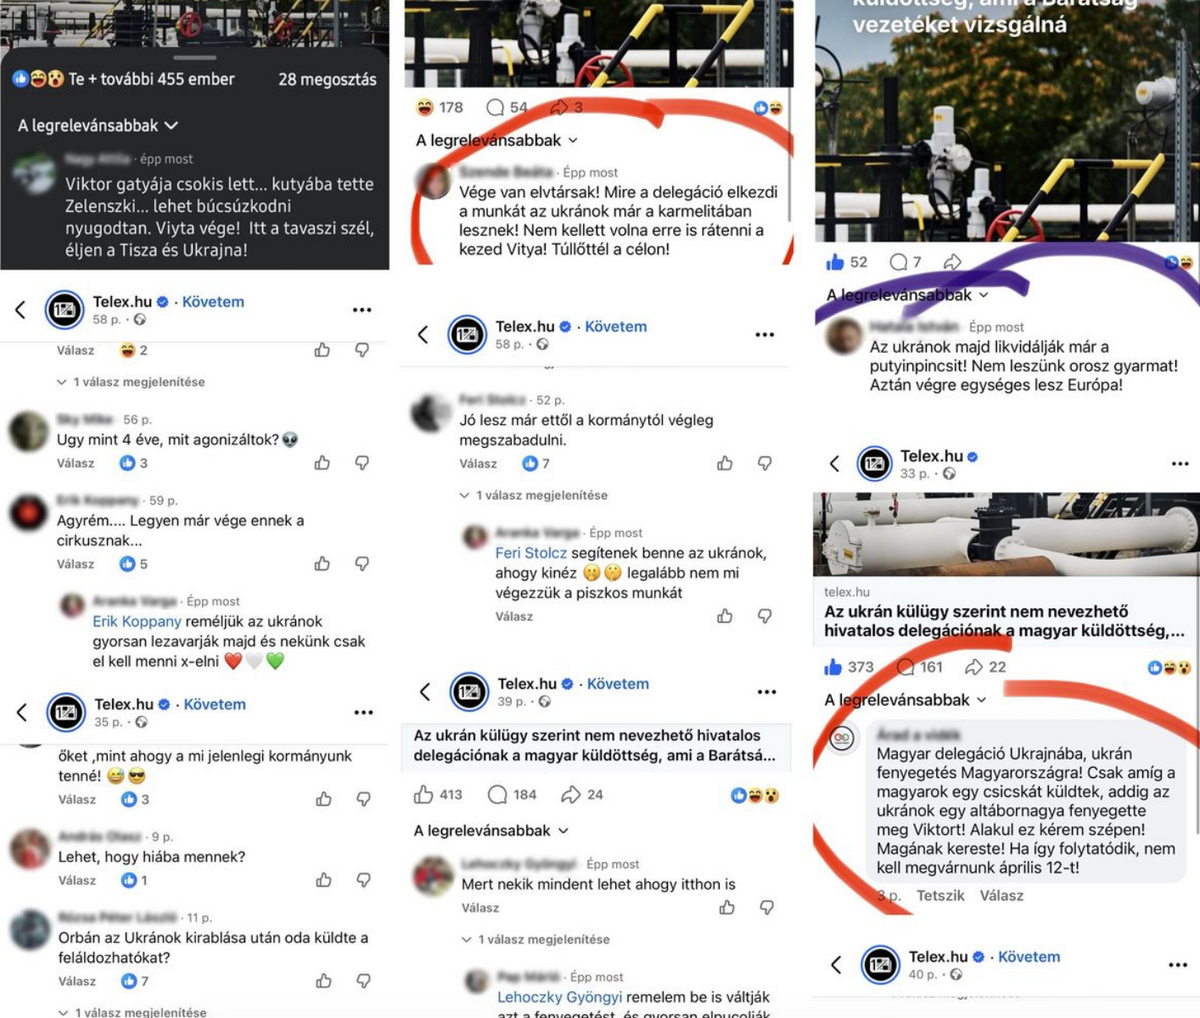This screenshot has height=1018, width=1200.
Task: Open 'A legrelevánsabbak' sort in dark panel
Action: click(x=98, y=126)
